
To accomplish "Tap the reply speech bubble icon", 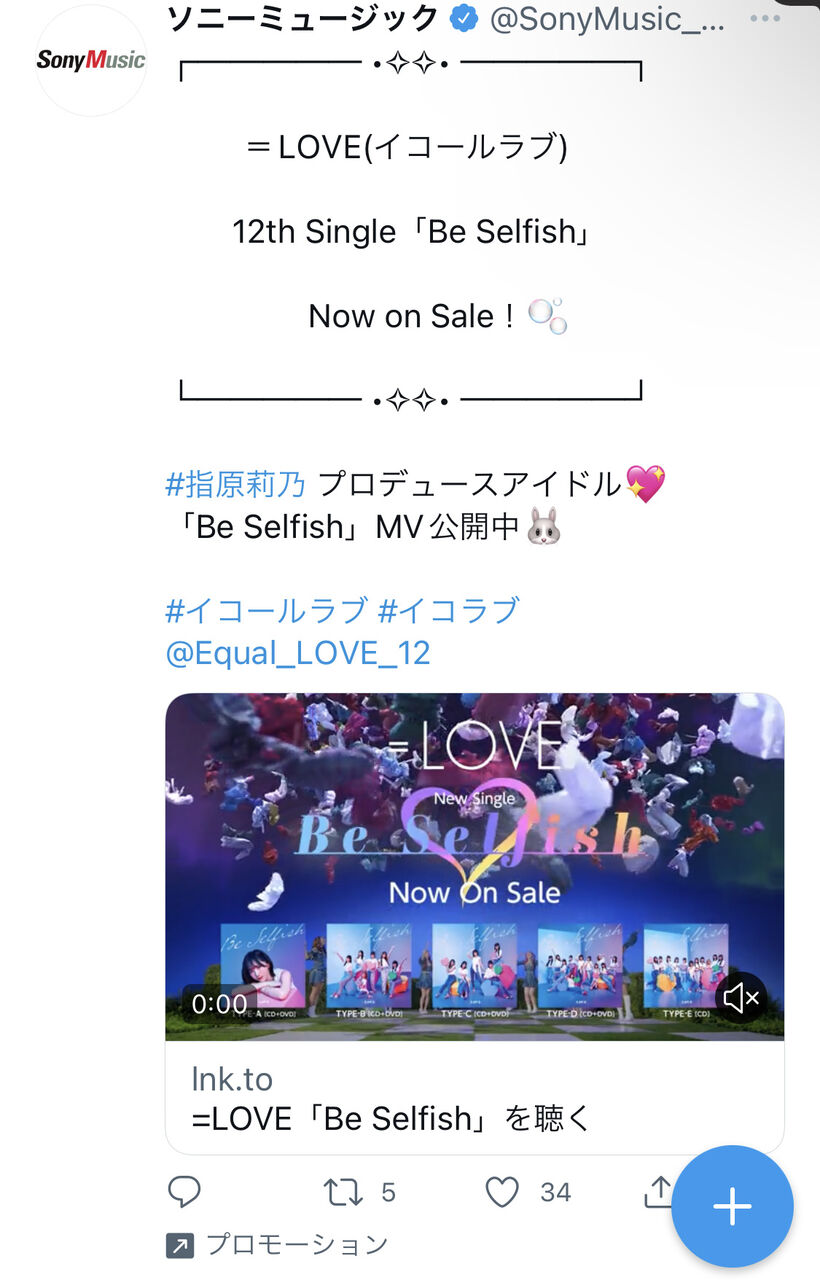I will point(184,1191).
